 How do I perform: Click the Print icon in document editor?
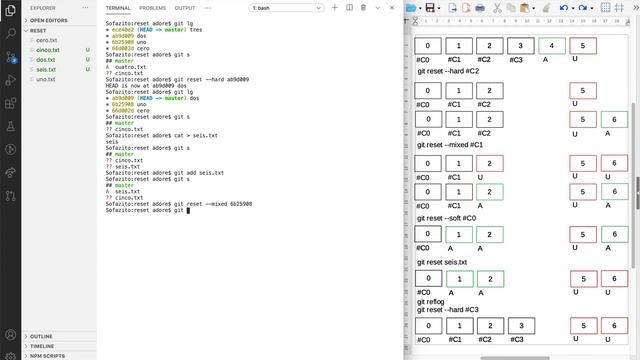480,8
